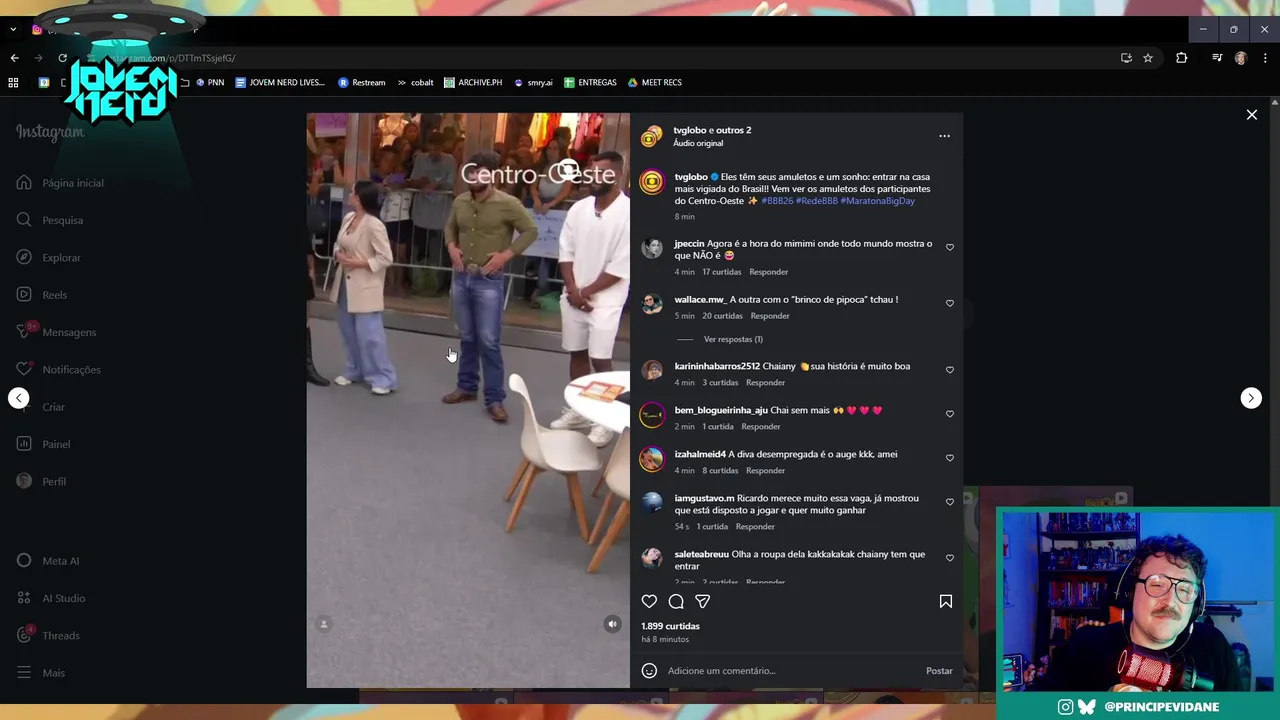Screen dimensions: 1280x720
Task: Like saleteabreuu's comment
Action: [950, 558]
